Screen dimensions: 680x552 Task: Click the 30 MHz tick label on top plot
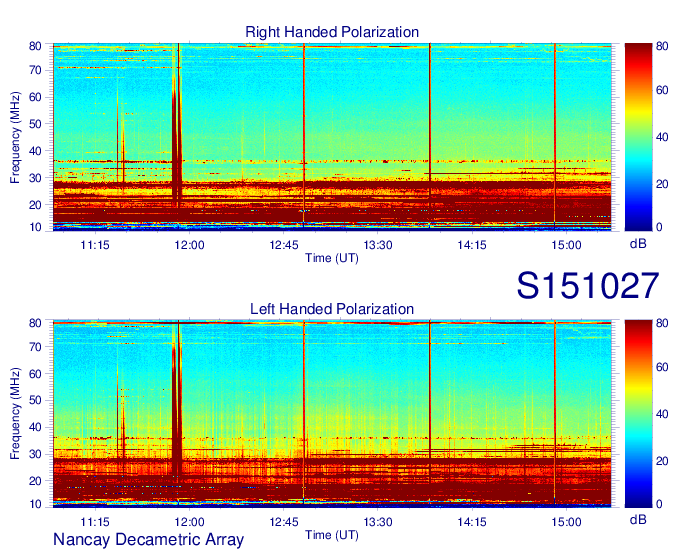click(x=35, y=178)
